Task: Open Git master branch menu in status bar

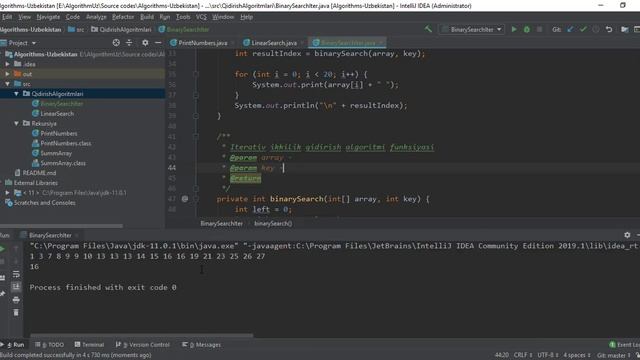Action: coord(613,356)
